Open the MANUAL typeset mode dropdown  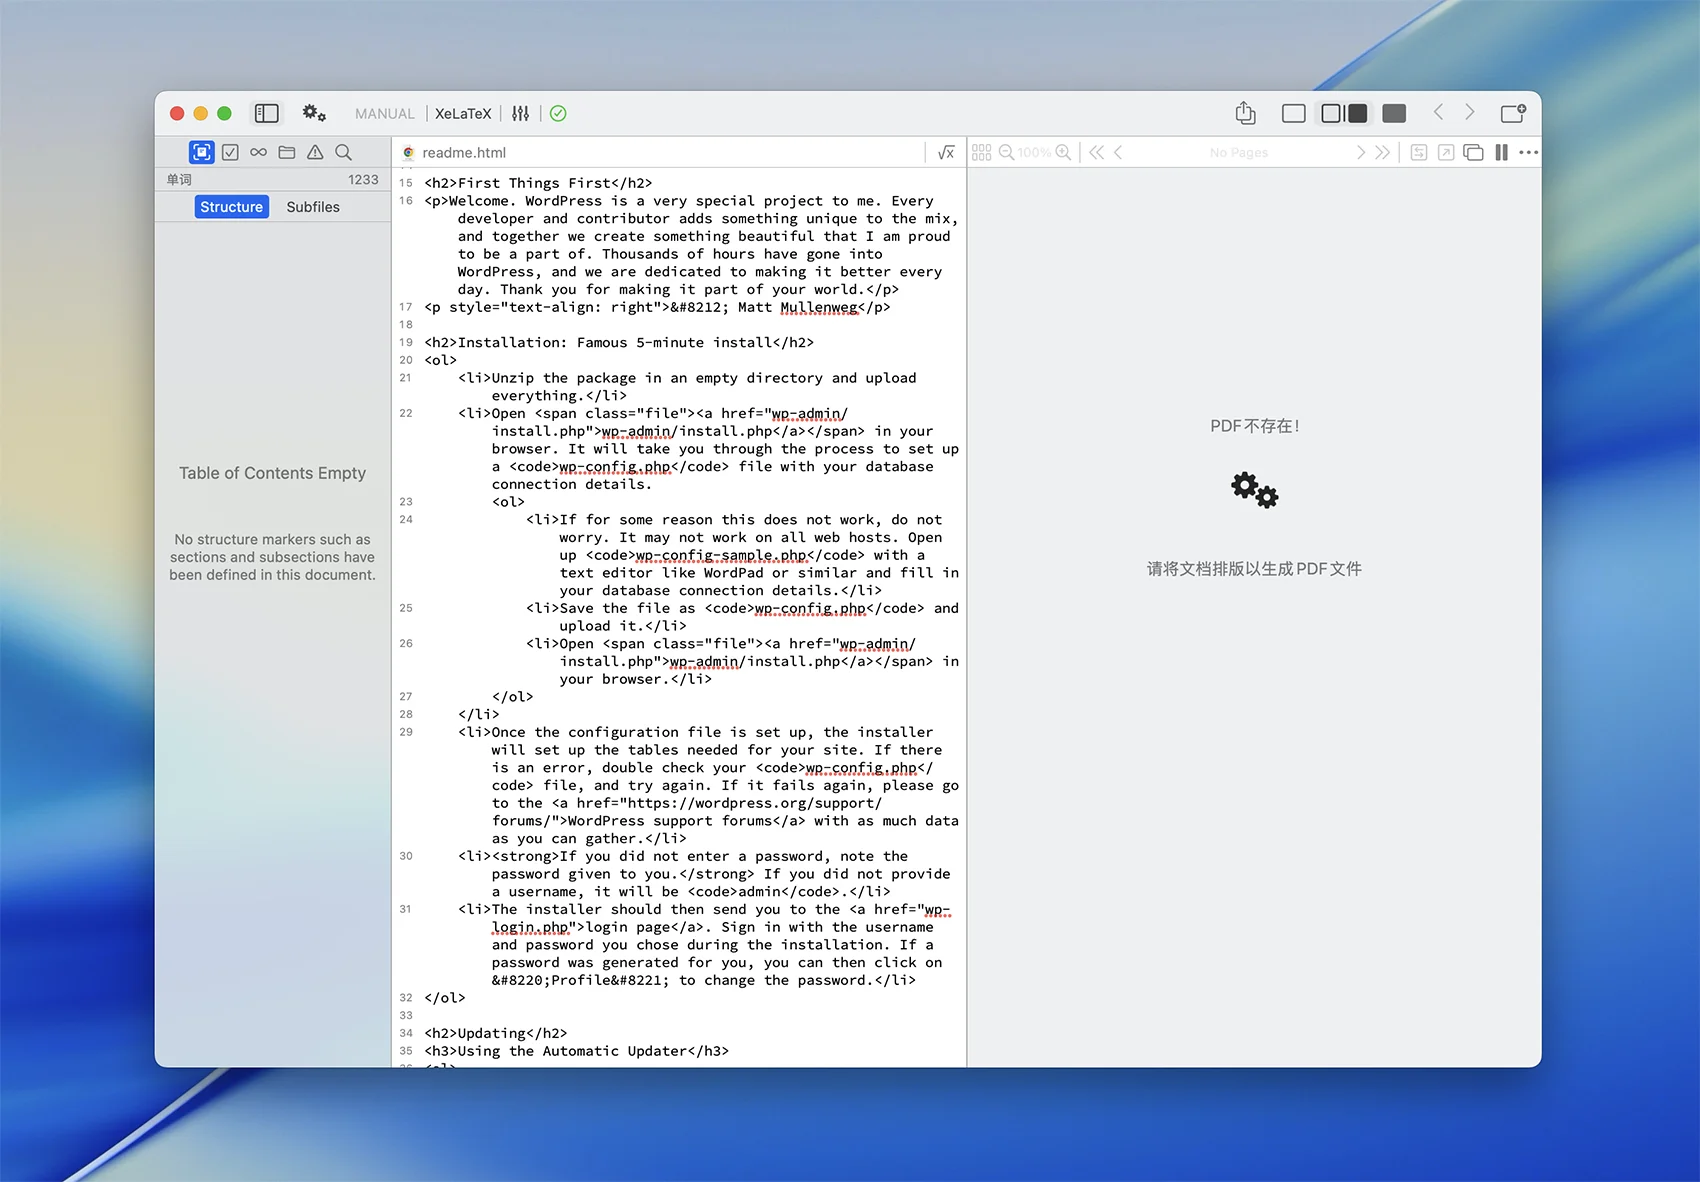coord(384,114)
